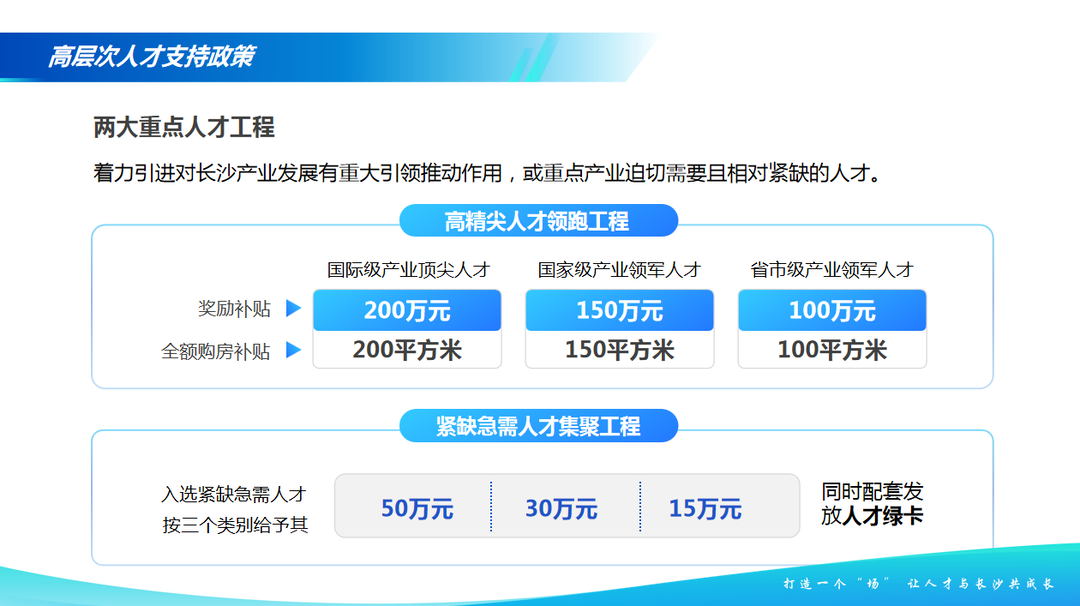Click the bold 人才绿卡 text
The height and width of the screenshot is (606, 1080).
click(883, 517)
